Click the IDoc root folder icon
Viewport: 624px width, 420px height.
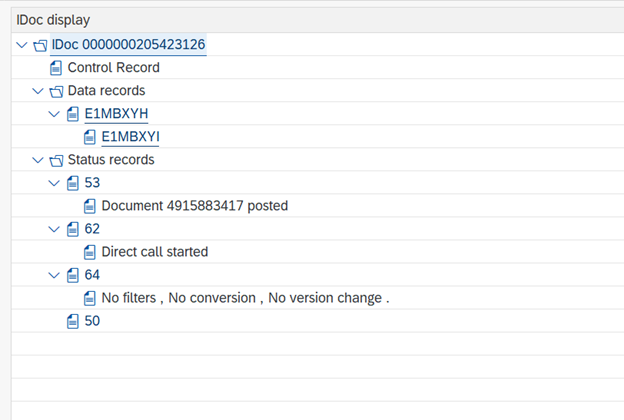(x=40, y=45)
